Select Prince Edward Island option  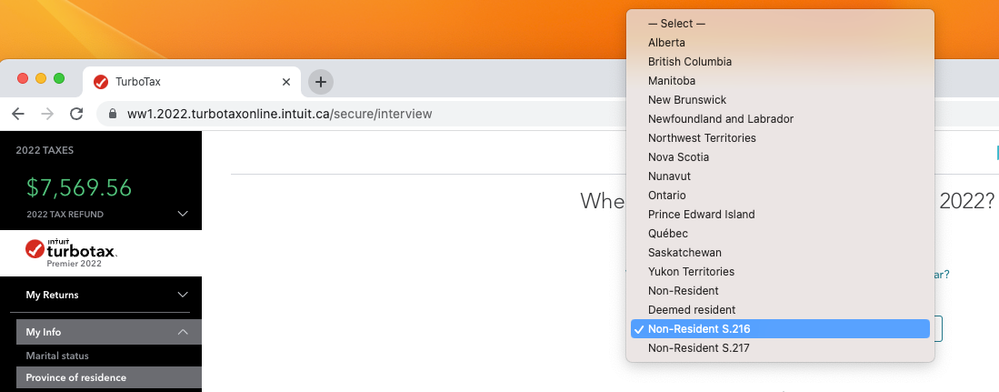tap(780, 214)
